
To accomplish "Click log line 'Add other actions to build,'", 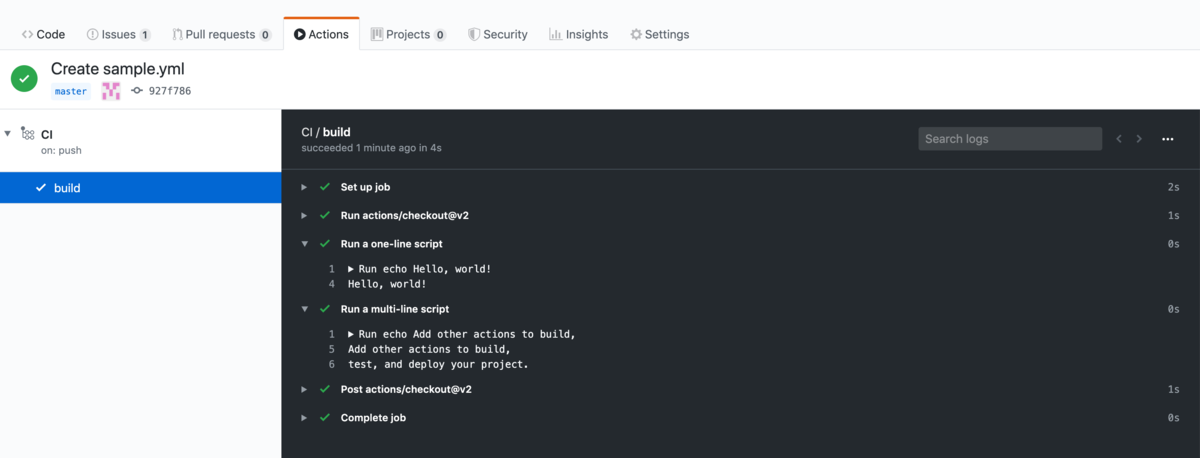I will pyautogui.click(x=429, y=349).
